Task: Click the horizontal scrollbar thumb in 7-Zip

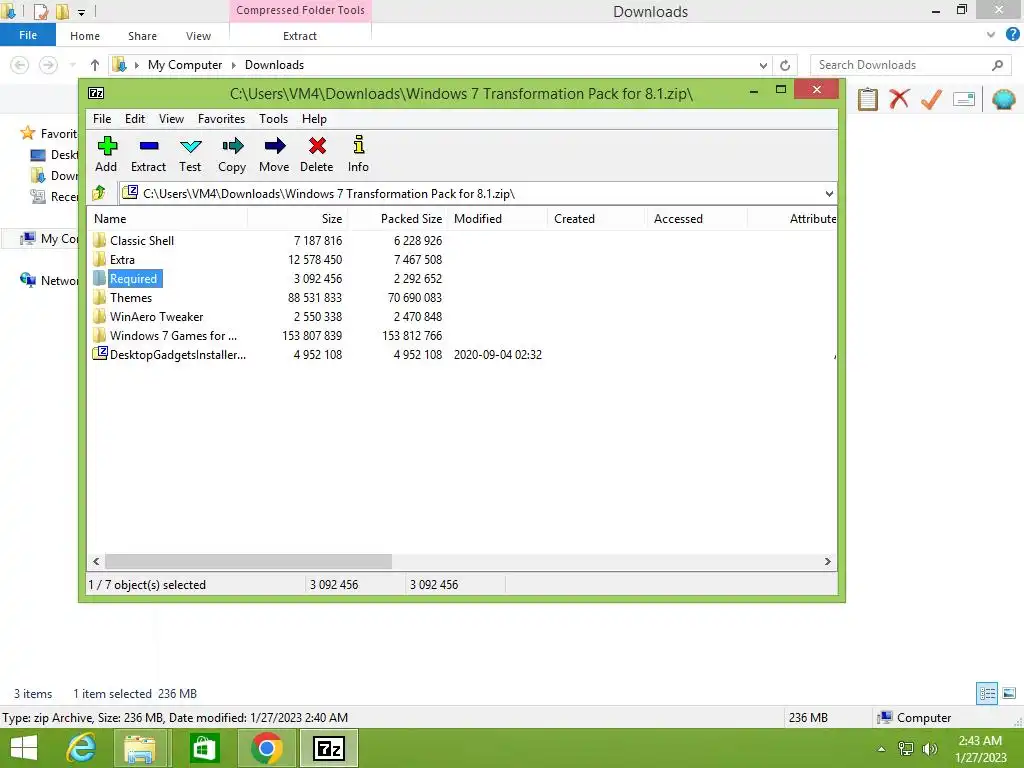Action: pos(248,562)
